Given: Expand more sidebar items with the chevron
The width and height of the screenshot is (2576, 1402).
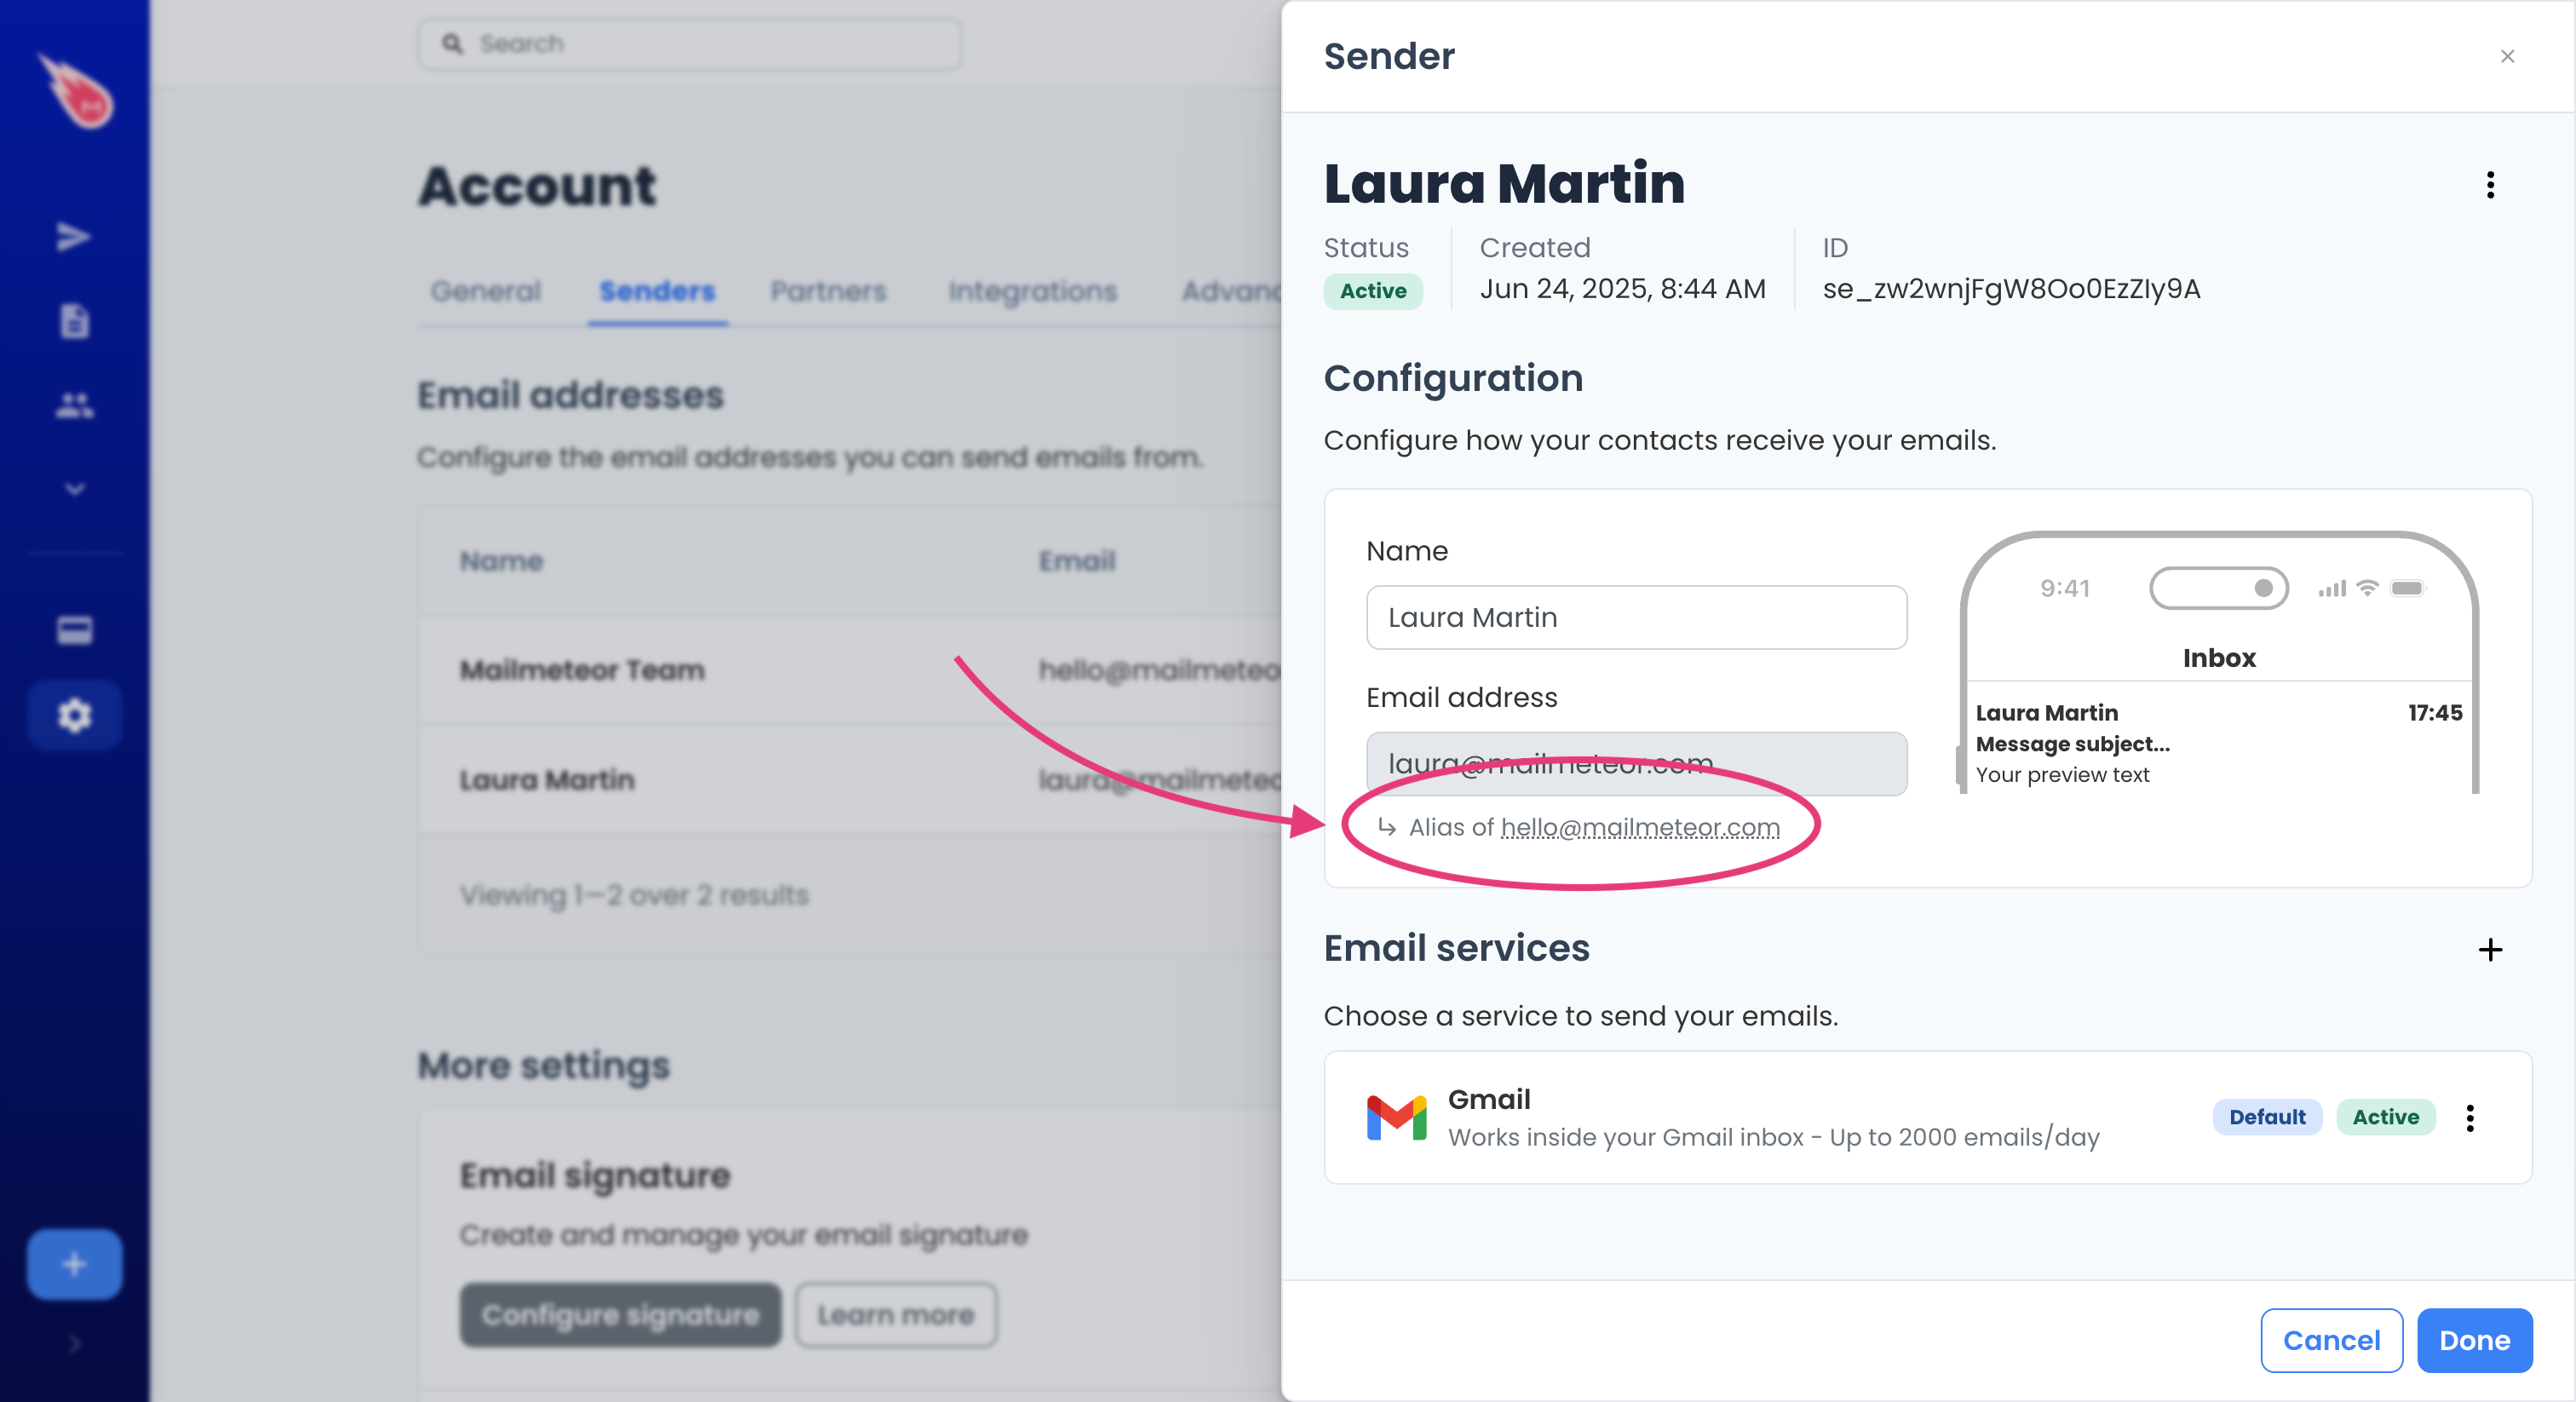Looking at the screenshot, I should click(74, 489).
